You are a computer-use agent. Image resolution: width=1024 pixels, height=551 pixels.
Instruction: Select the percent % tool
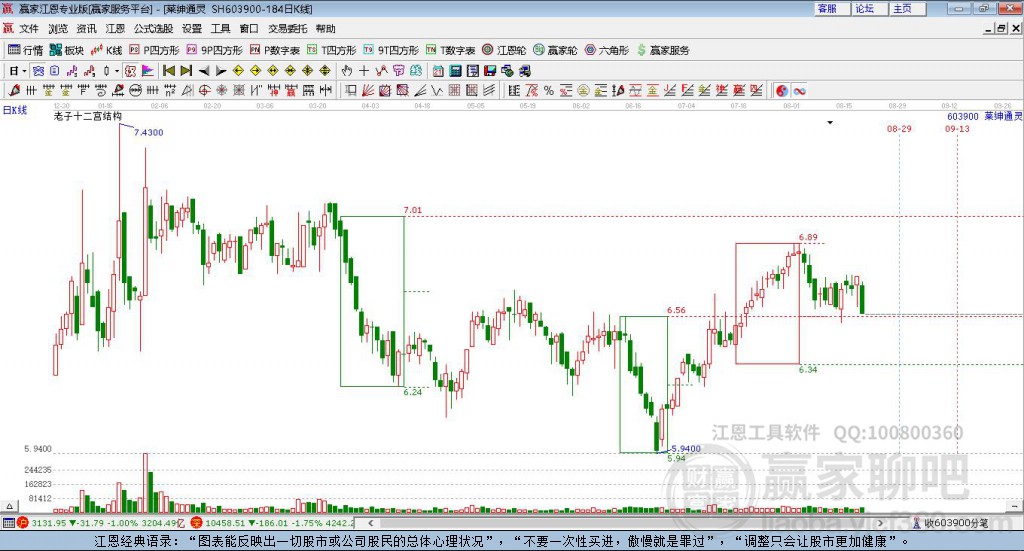[549, 90]
